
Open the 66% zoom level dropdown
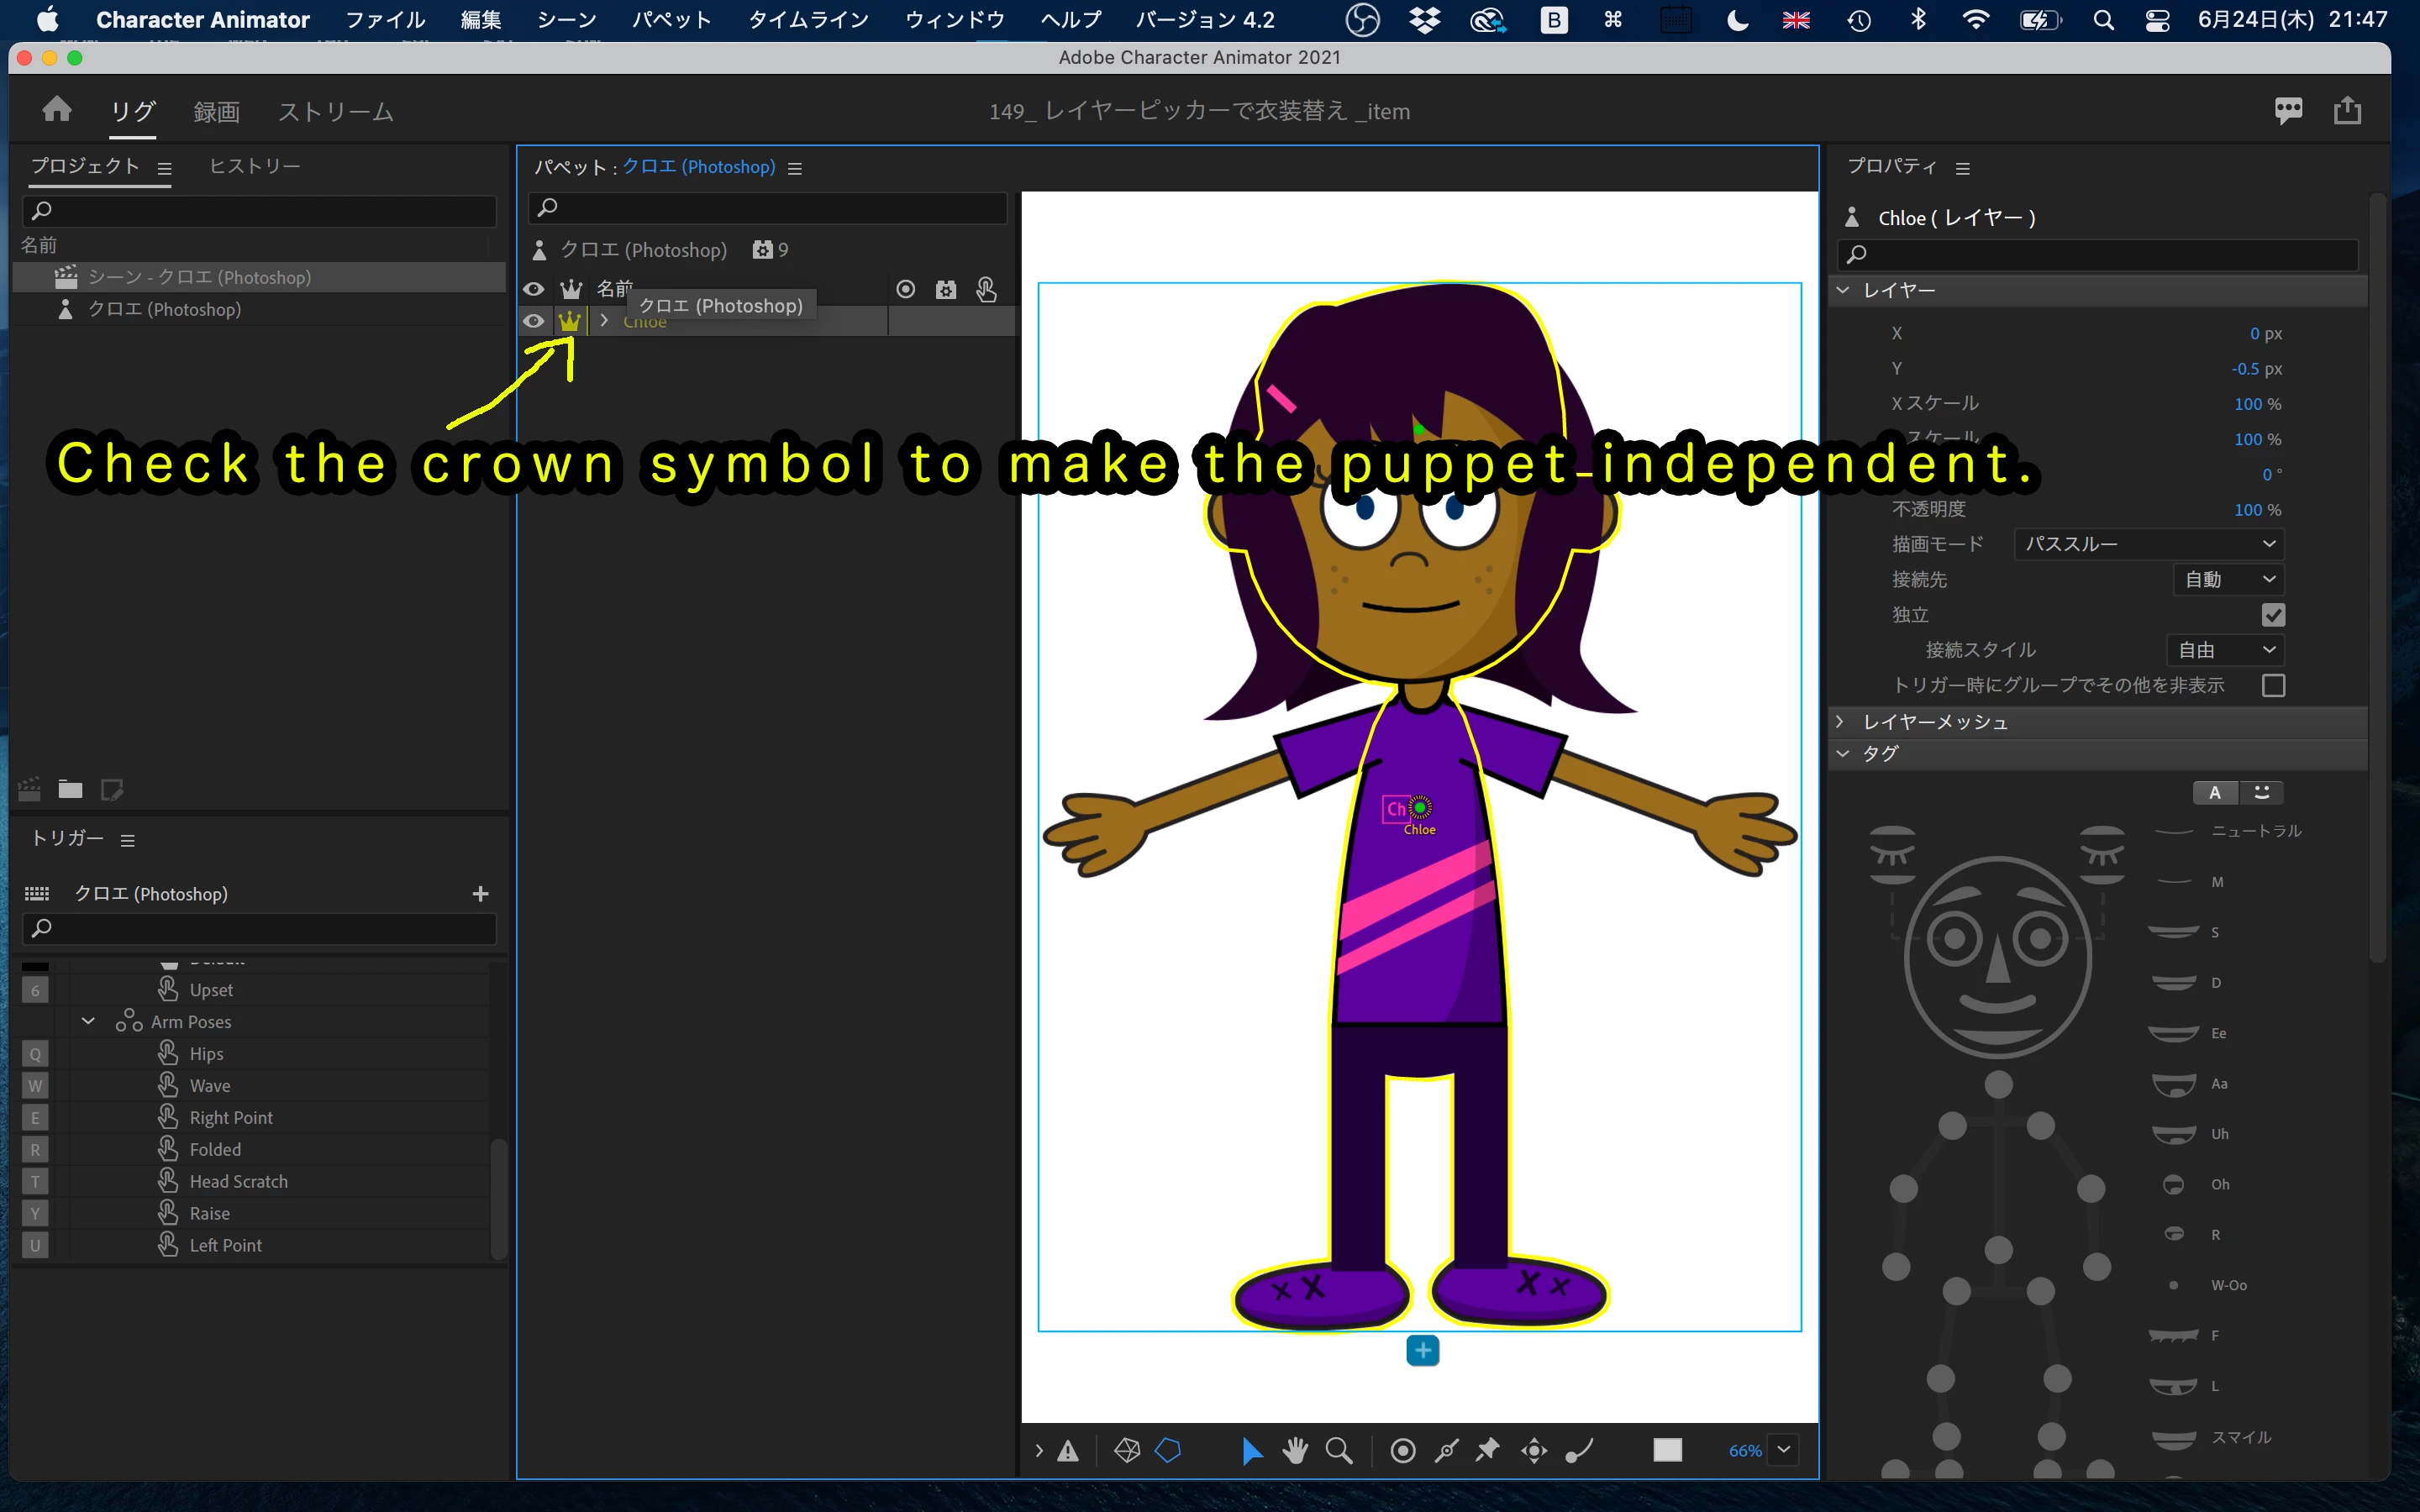point(1783,1450)
